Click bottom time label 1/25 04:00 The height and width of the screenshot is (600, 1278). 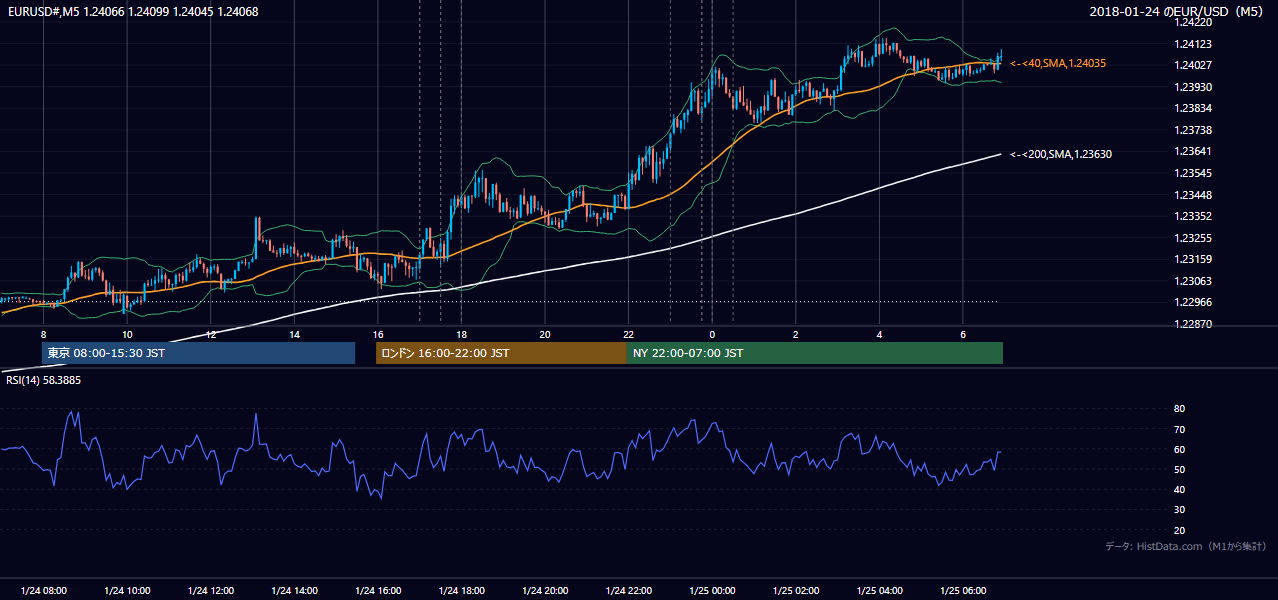click(x=879, y=591)
